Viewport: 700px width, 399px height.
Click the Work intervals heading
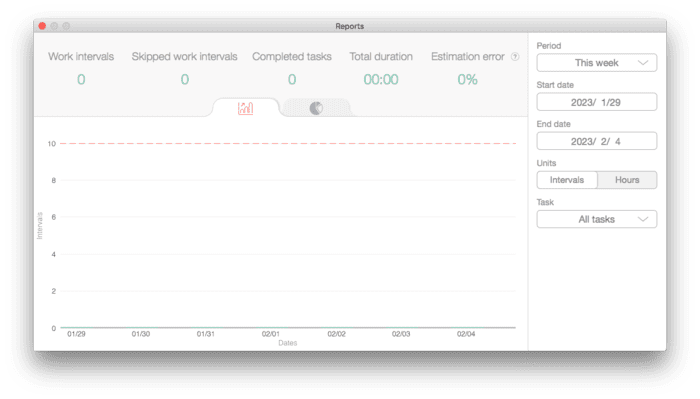tap(81, 57)
